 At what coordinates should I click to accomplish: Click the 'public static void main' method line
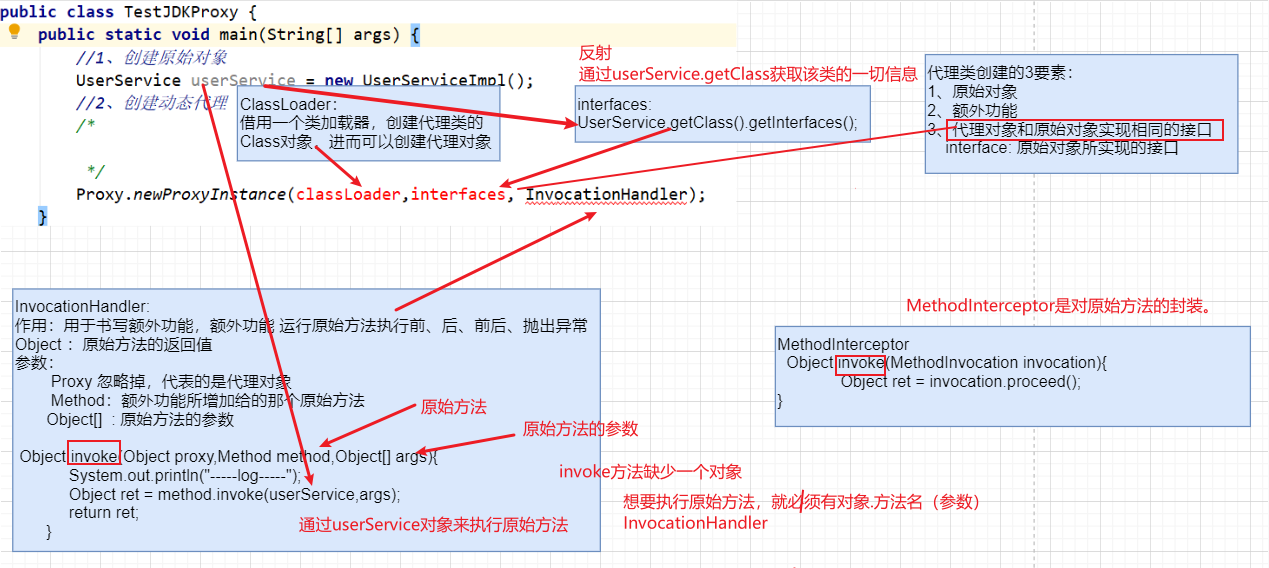click(x=229, y=34)
